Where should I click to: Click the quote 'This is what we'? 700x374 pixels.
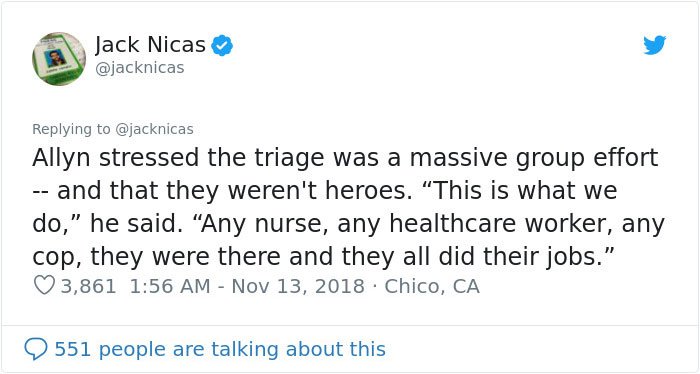pos(520,191)
